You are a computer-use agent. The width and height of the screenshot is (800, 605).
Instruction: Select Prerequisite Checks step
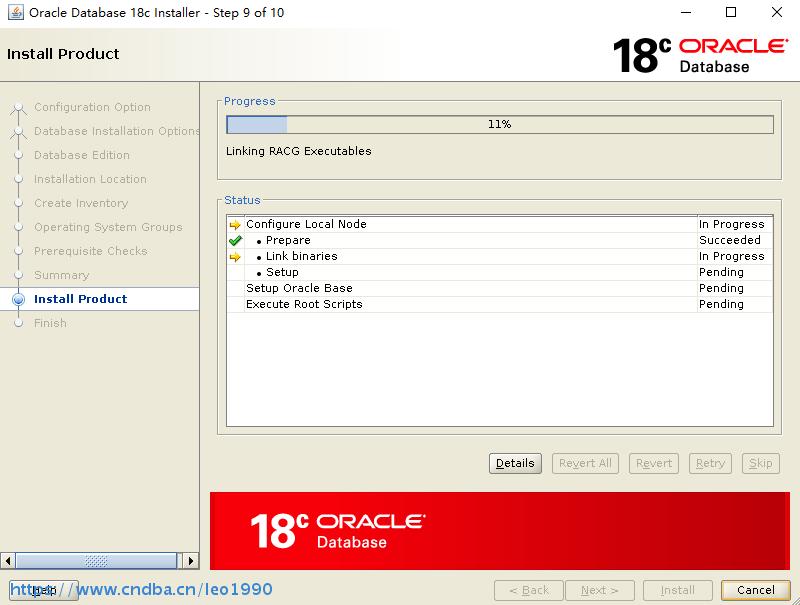point(91,251)
